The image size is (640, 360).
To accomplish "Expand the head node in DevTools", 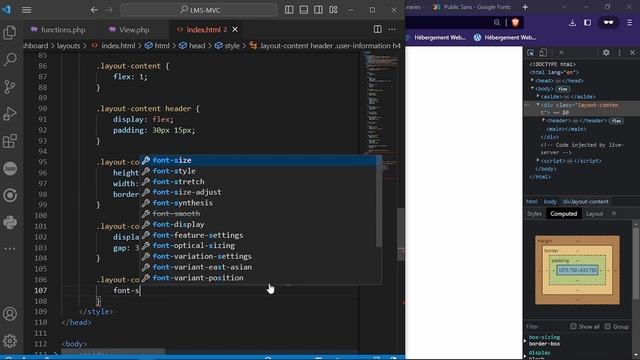I will point(532,80).
